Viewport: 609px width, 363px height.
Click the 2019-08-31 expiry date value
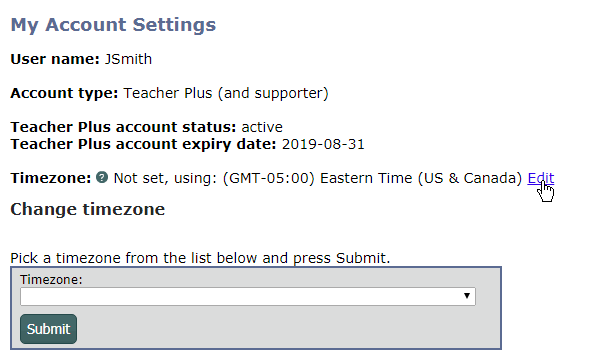[x=323, y=144]
